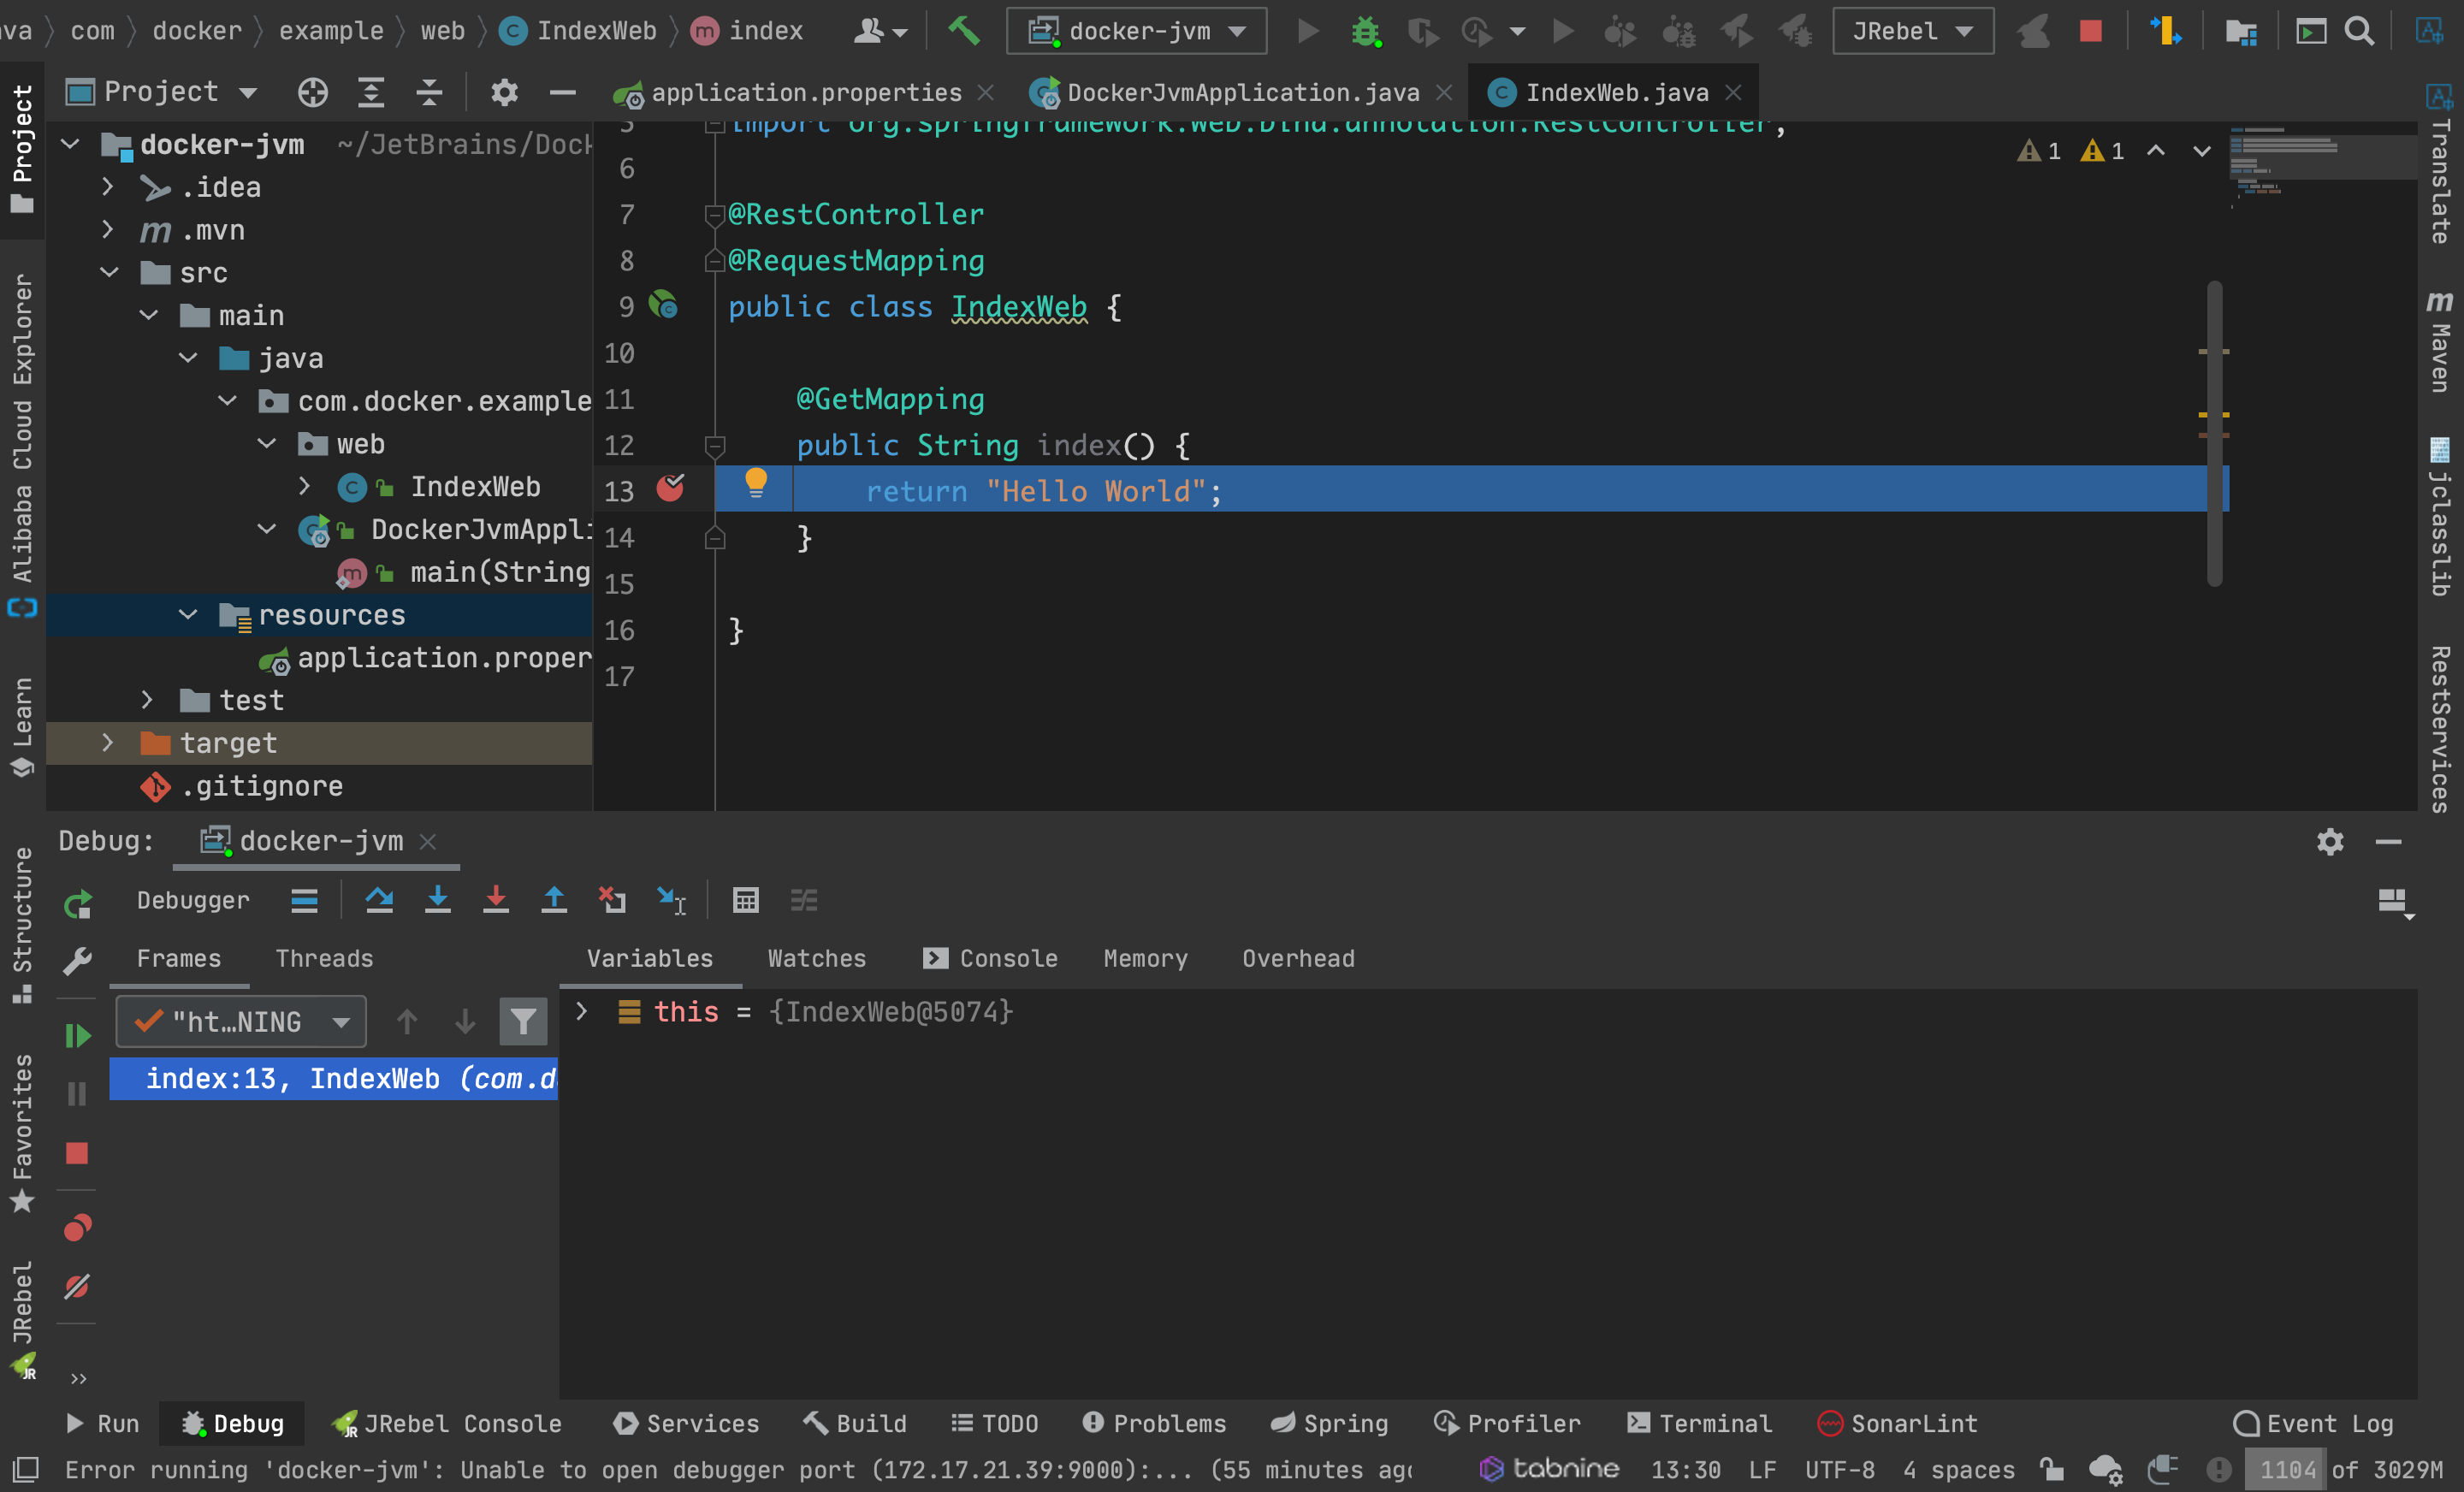Click the Resume Program icon
Viewport: 2464px width, 1492px height.
point(77,1035)
